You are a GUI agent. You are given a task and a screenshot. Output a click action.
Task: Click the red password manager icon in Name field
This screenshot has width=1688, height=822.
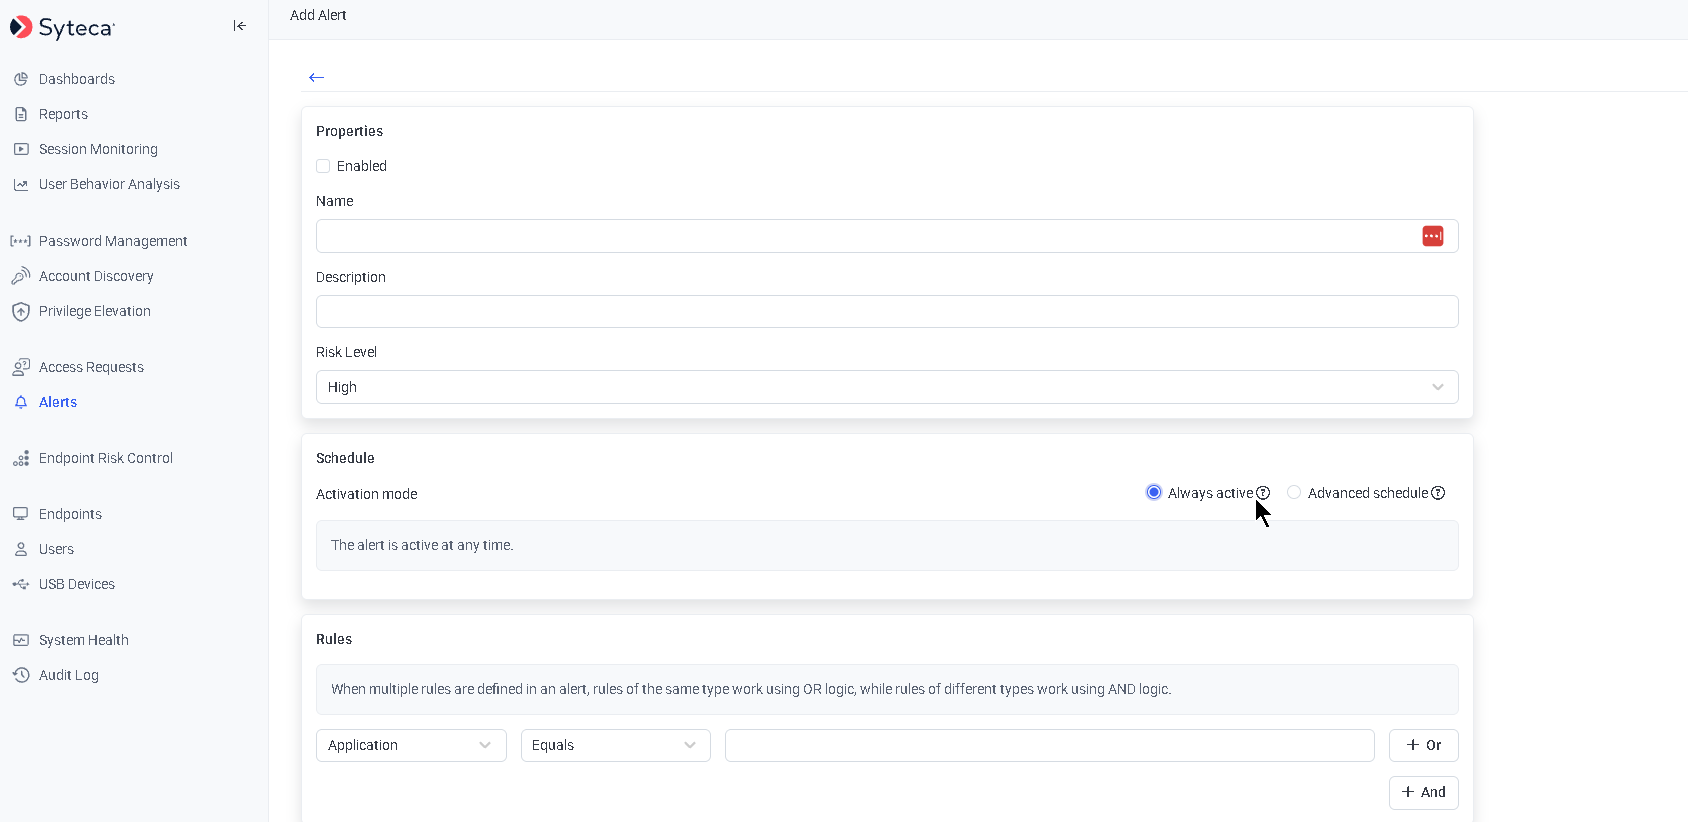1433,236
